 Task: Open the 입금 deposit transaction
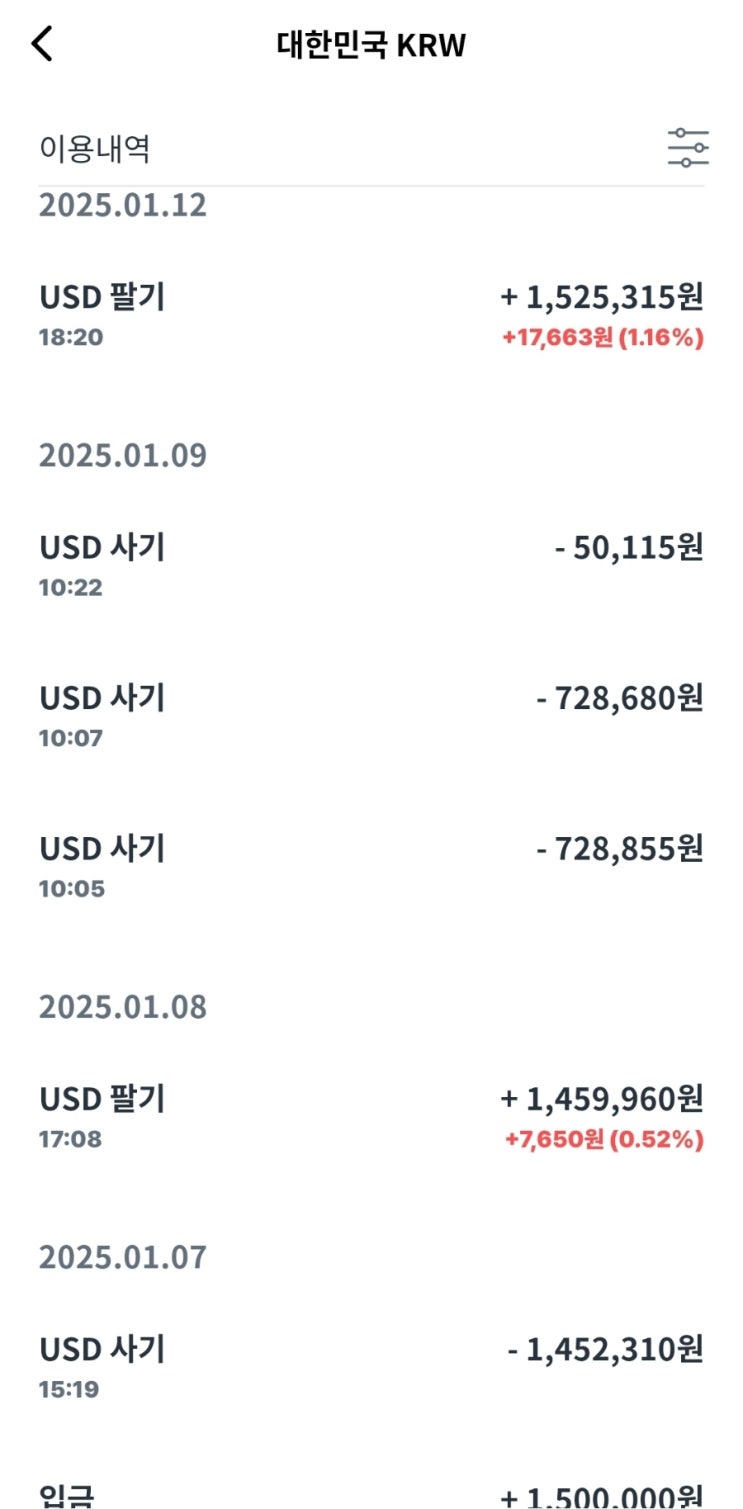coord(66,1496)
